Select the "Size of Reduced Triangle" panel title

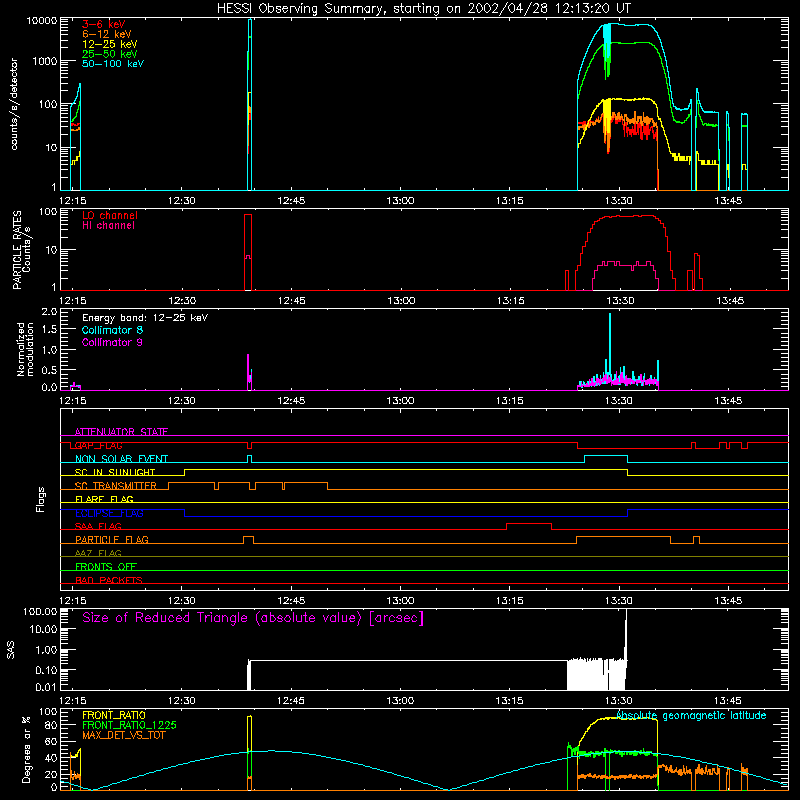[253, 618]
